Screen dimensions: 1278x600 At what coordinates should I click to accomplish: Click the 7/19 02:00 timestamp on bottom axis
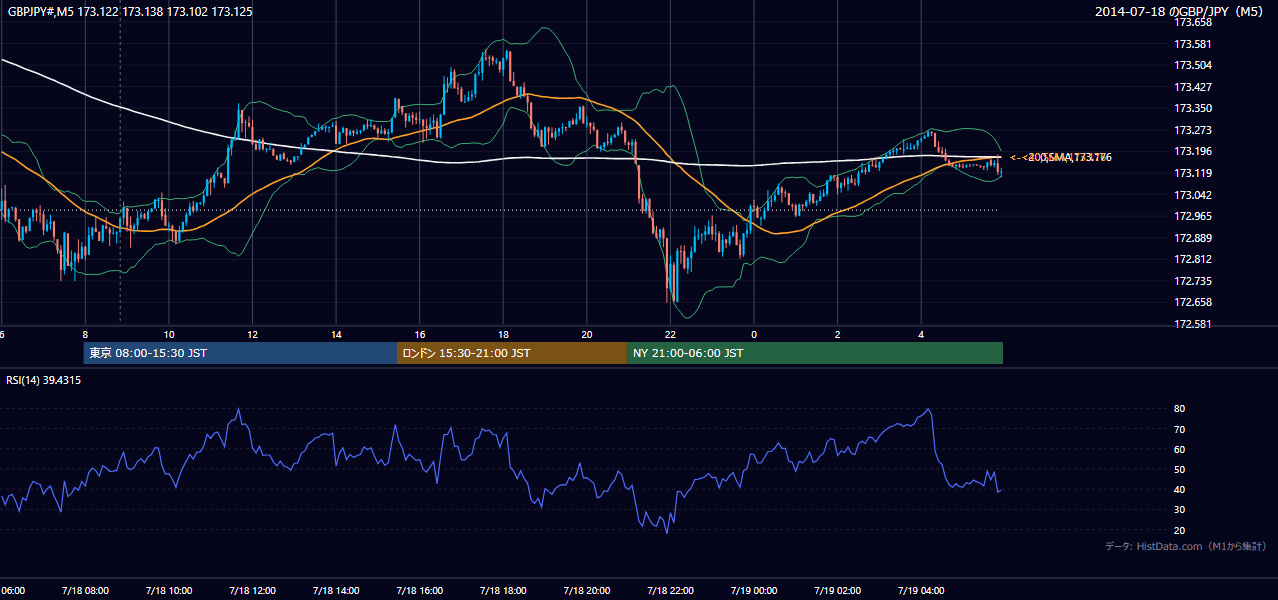(838, 590)
